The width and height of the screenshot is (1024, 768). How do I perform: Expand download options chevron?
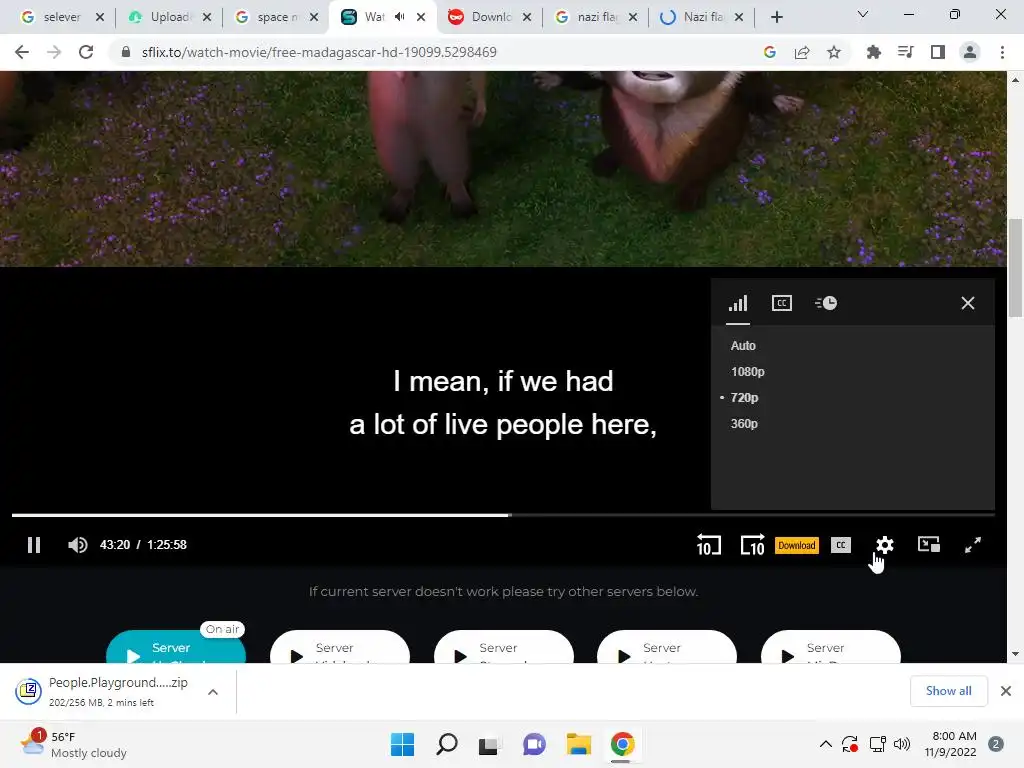[x=213, y=692]
